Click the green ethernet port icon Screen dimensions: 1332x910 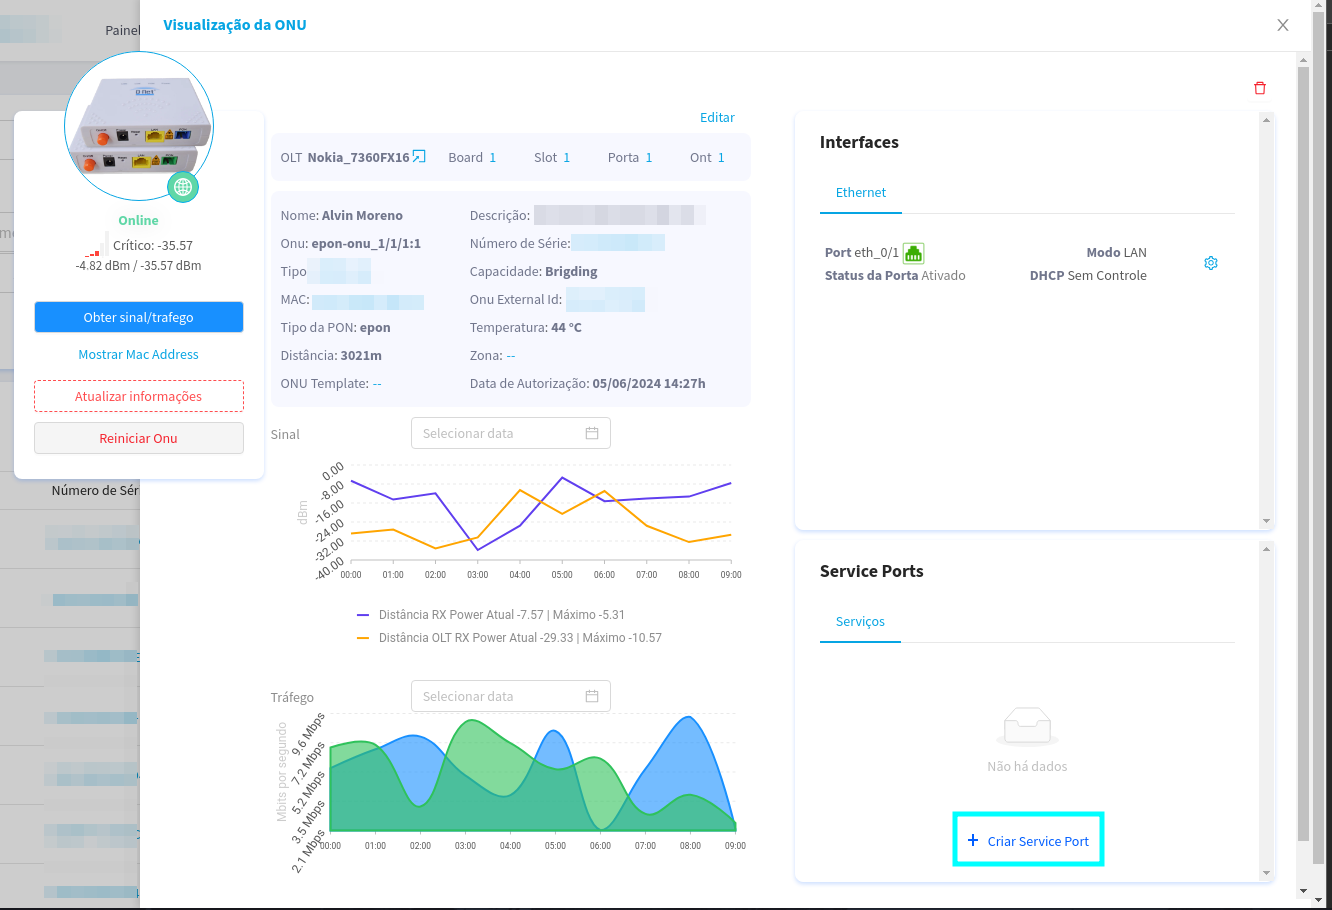[x=913, y=253]
